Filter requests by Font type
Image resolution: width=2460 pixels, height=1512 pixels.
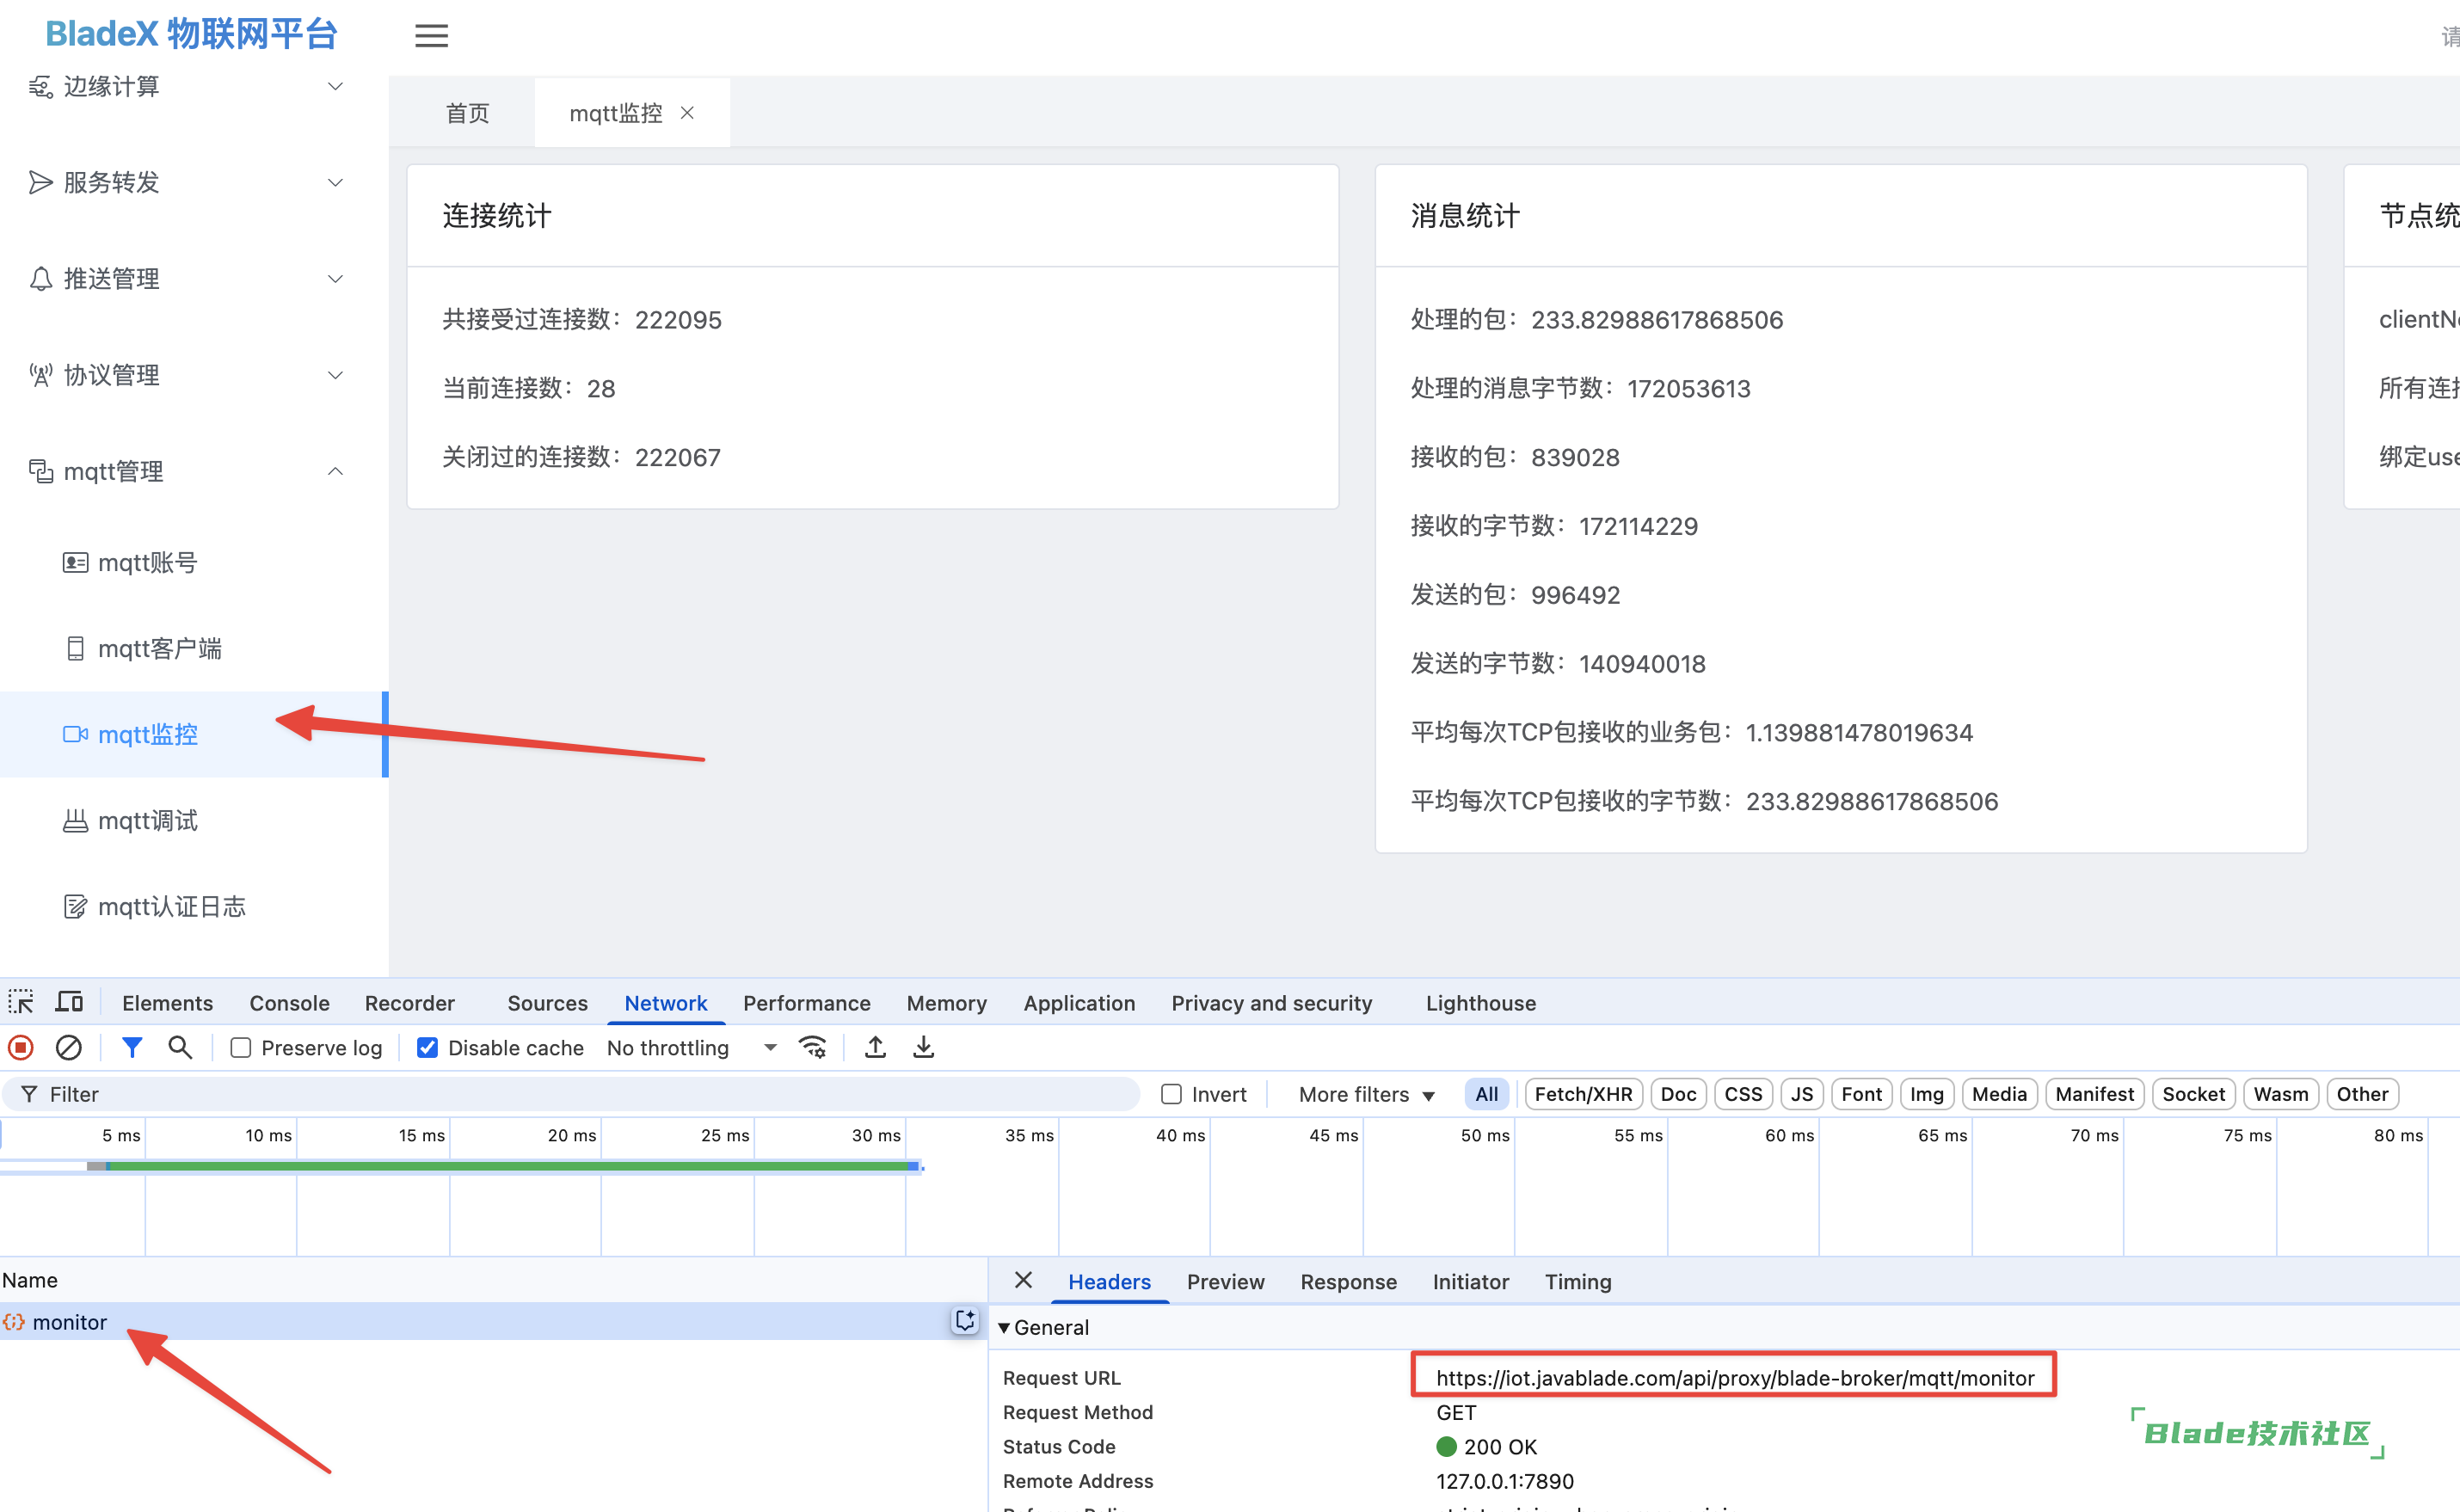click(x=1861, y=1094)
